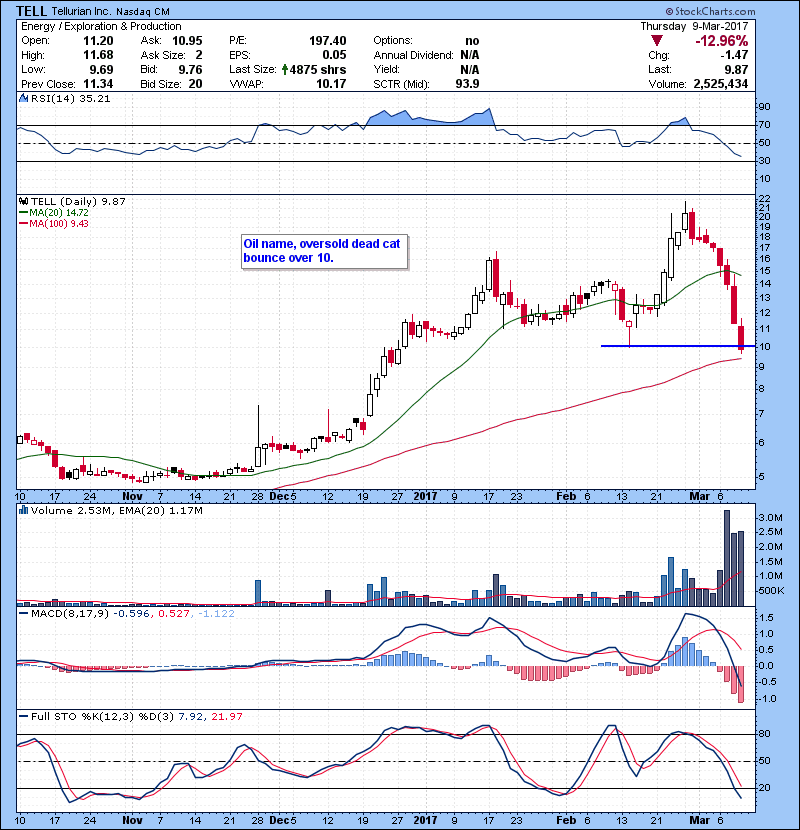
Task: Click the SCTR (Mid) value 93.9
Action: coord(467,84)
